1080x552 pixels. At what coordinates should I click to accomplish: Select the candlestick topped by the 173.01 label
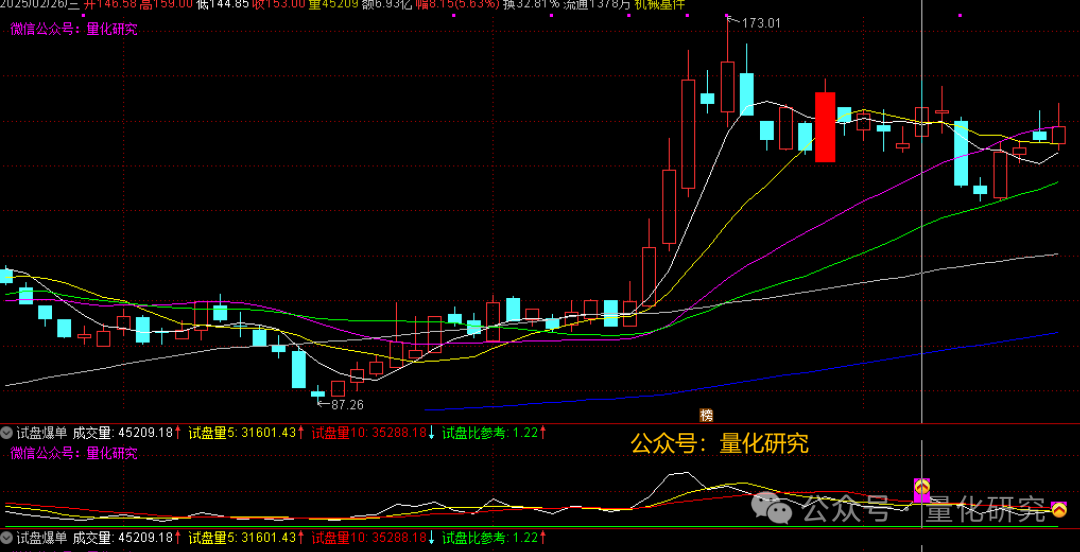(727, 86)
